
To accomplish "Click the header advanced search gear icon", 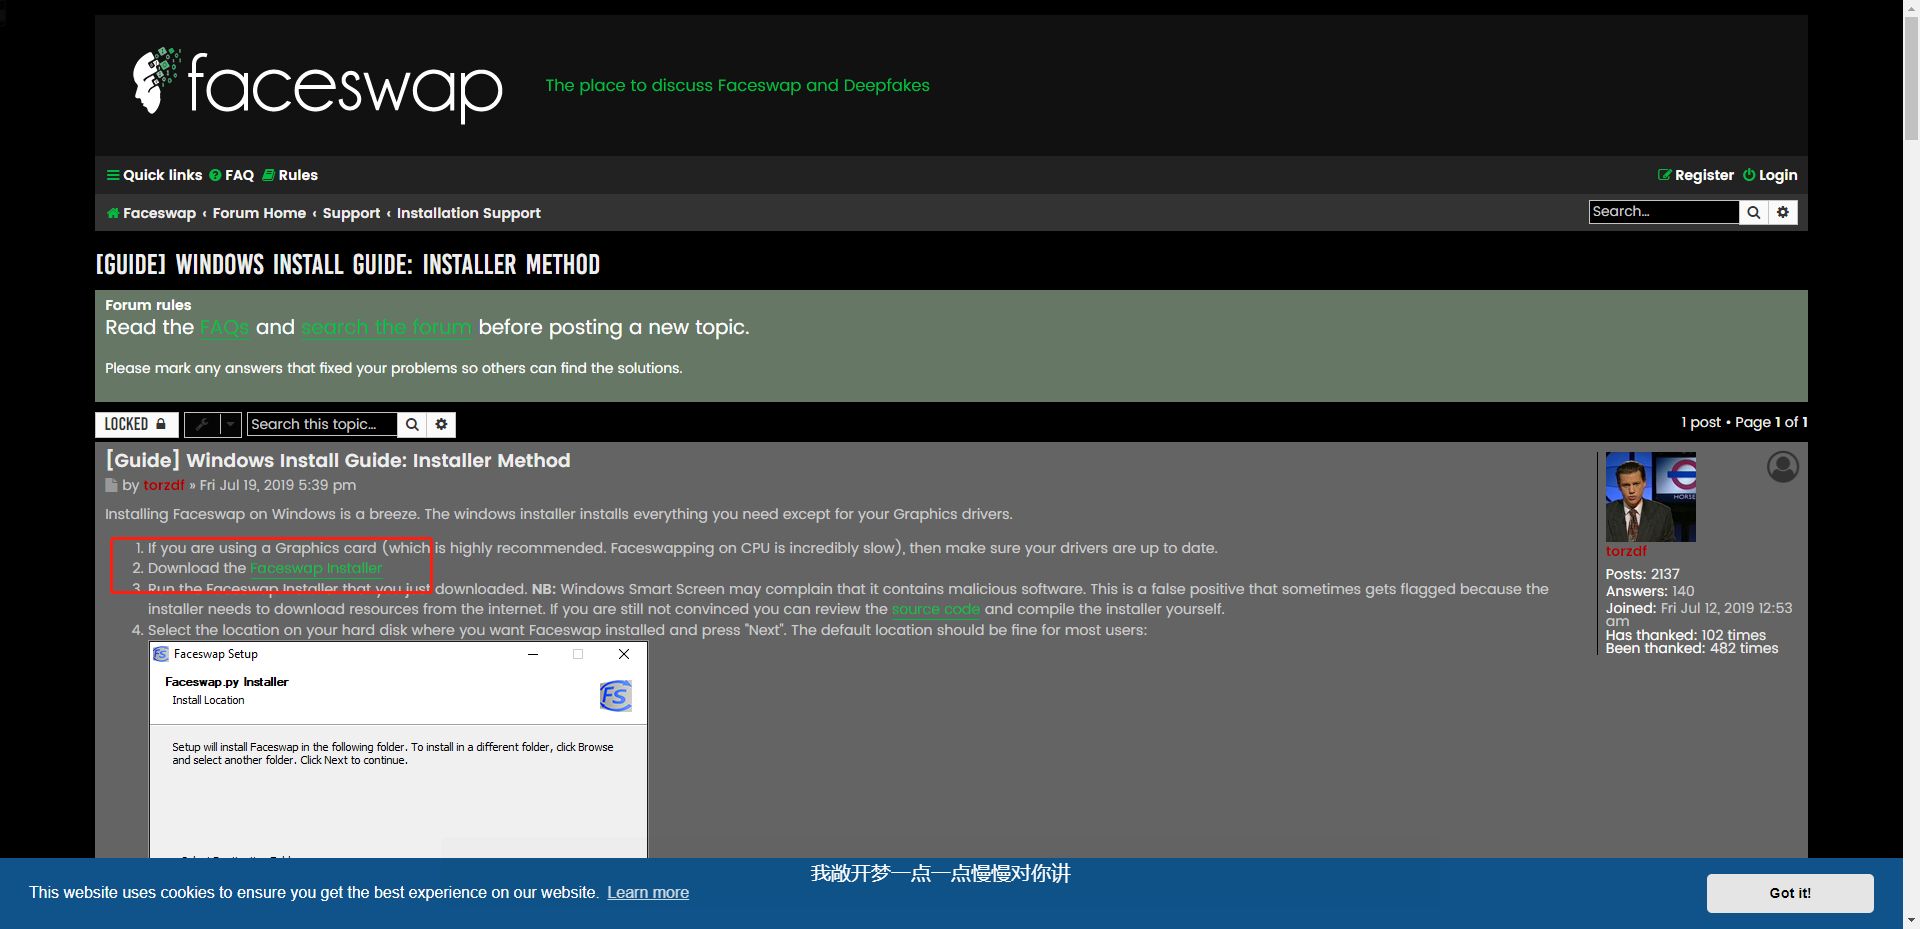I will tap(1783, 212).
